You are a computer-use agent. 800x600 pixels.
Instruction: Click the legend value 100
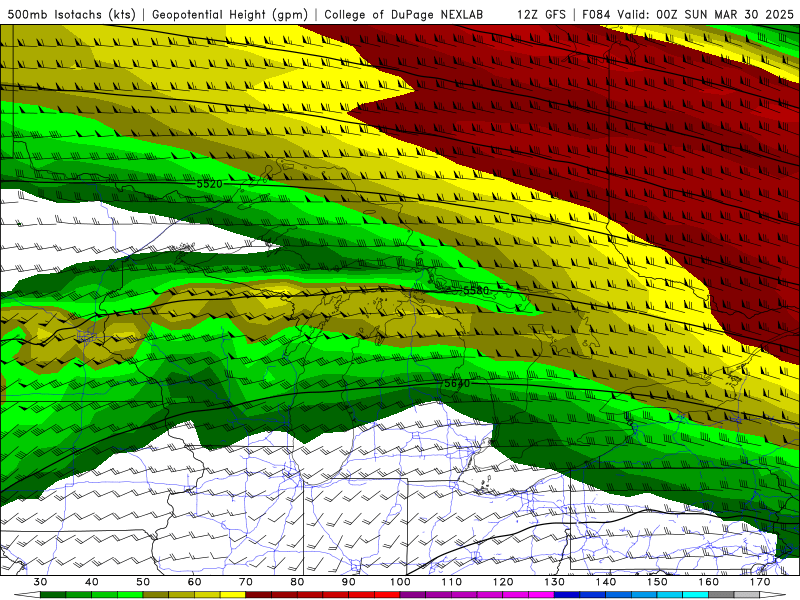coord(400,582)
